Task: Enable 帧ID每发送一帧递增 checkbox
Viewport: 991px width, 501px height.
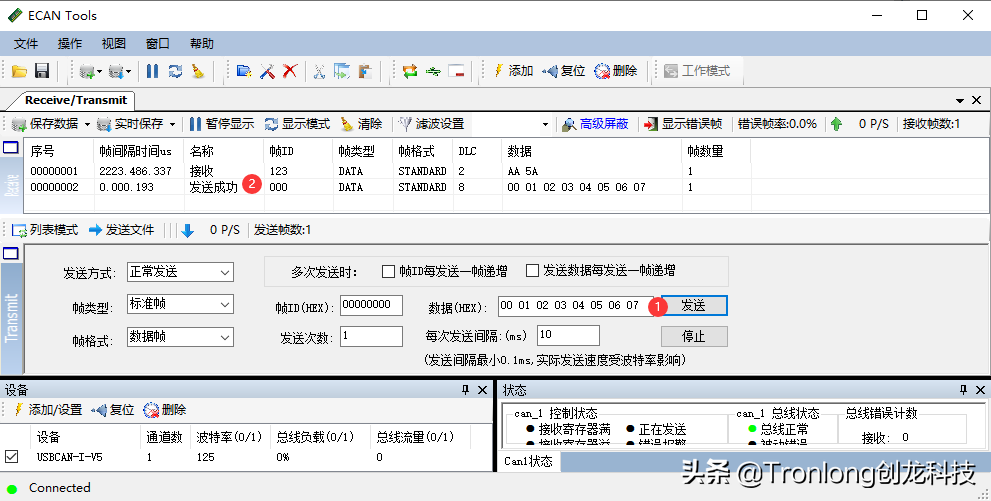Action: coord(389,271)
